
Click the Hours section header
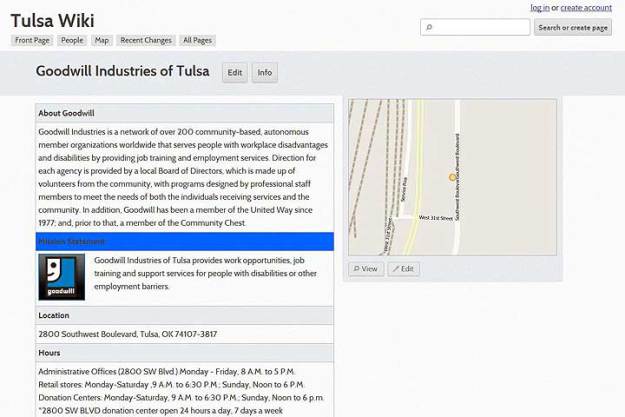tap(185, 353)
